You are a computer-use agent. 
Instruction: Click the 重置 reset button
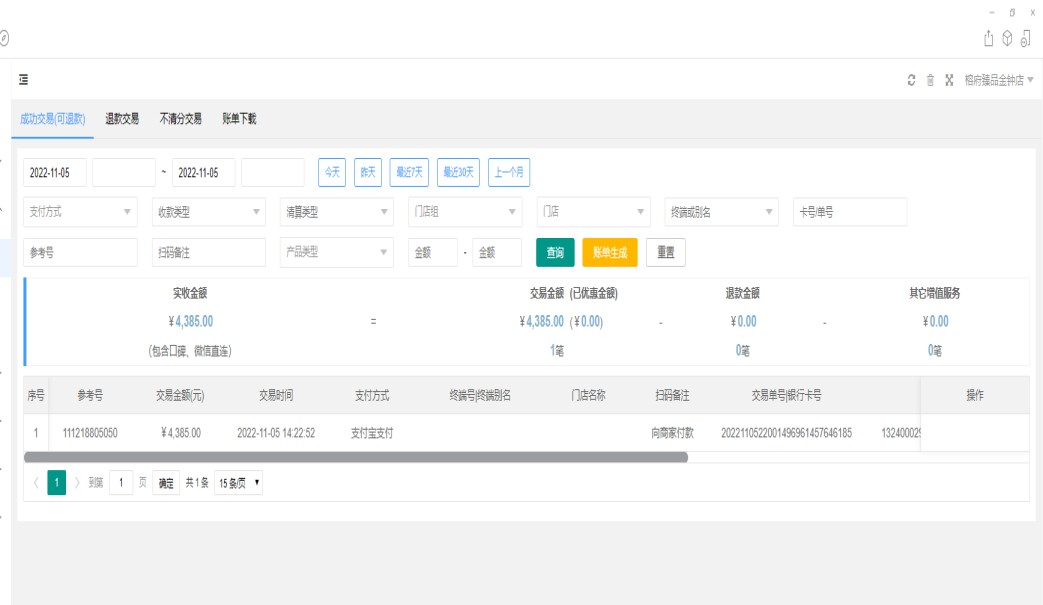(665, 253)
